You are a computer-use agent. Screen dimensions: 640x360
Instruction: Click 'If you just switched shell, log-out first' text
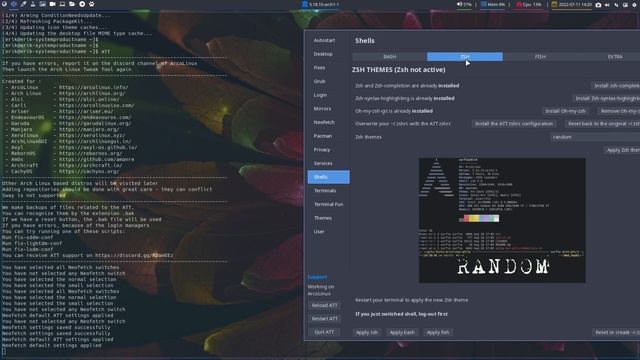(x=401, y=314)
